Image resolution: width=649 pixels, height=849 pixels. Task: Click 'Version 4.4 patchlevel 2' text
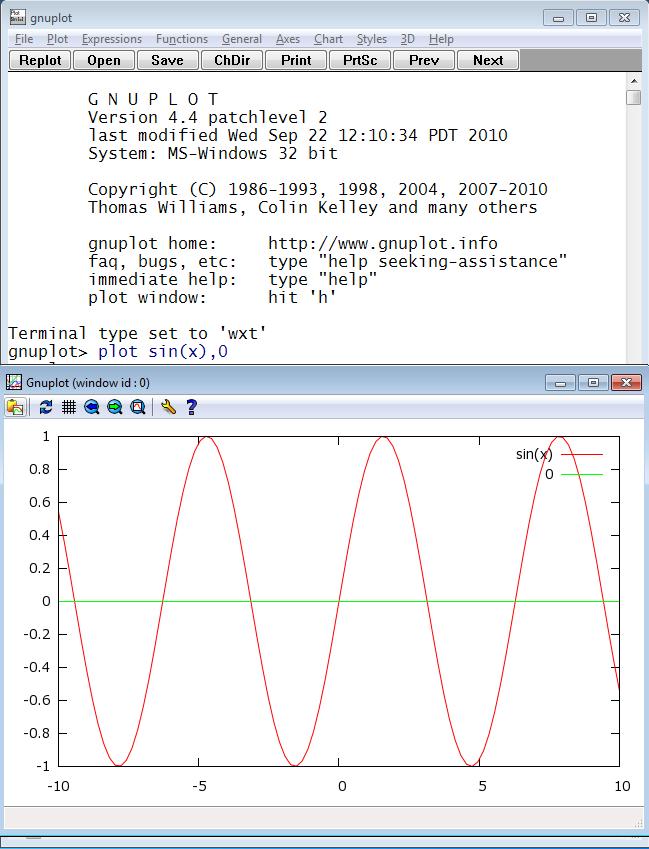(x=207, y=117)
